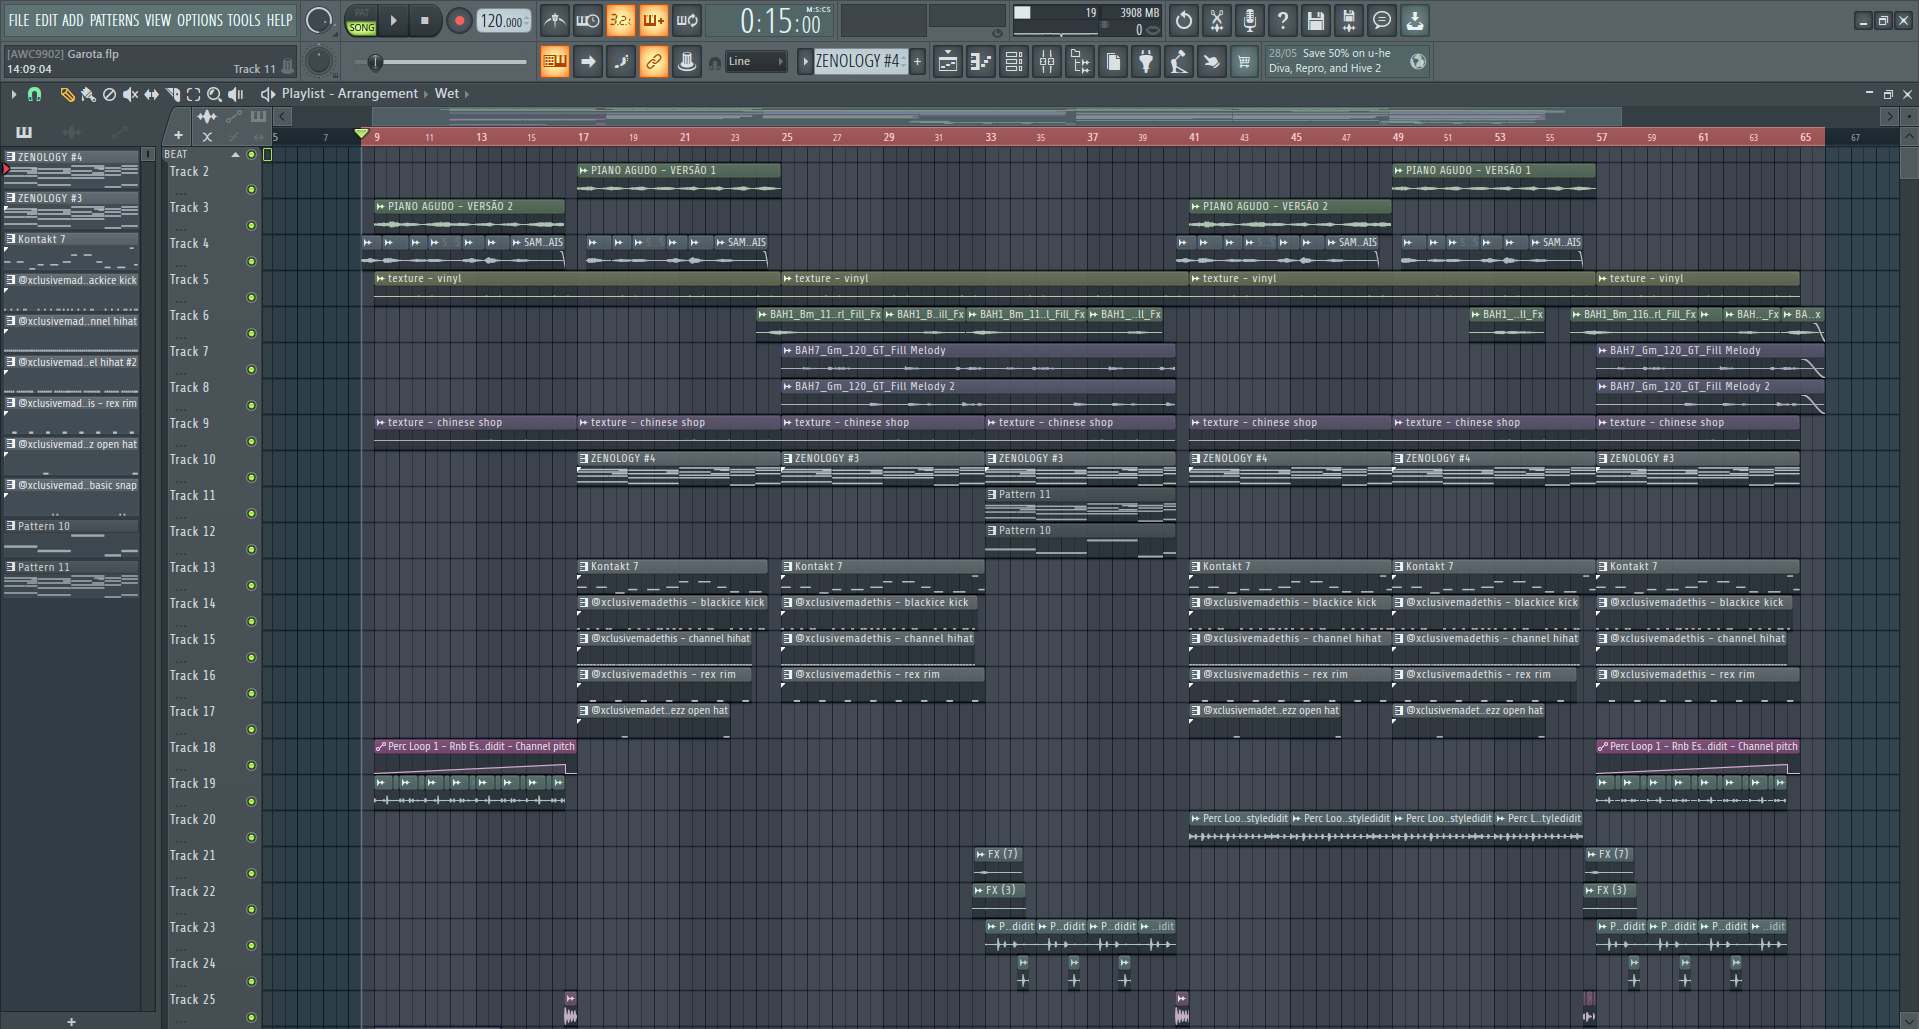Screen dimensions: 1919x1029
Task: Open the help question mark button
Action: [x=1283, y=20]
